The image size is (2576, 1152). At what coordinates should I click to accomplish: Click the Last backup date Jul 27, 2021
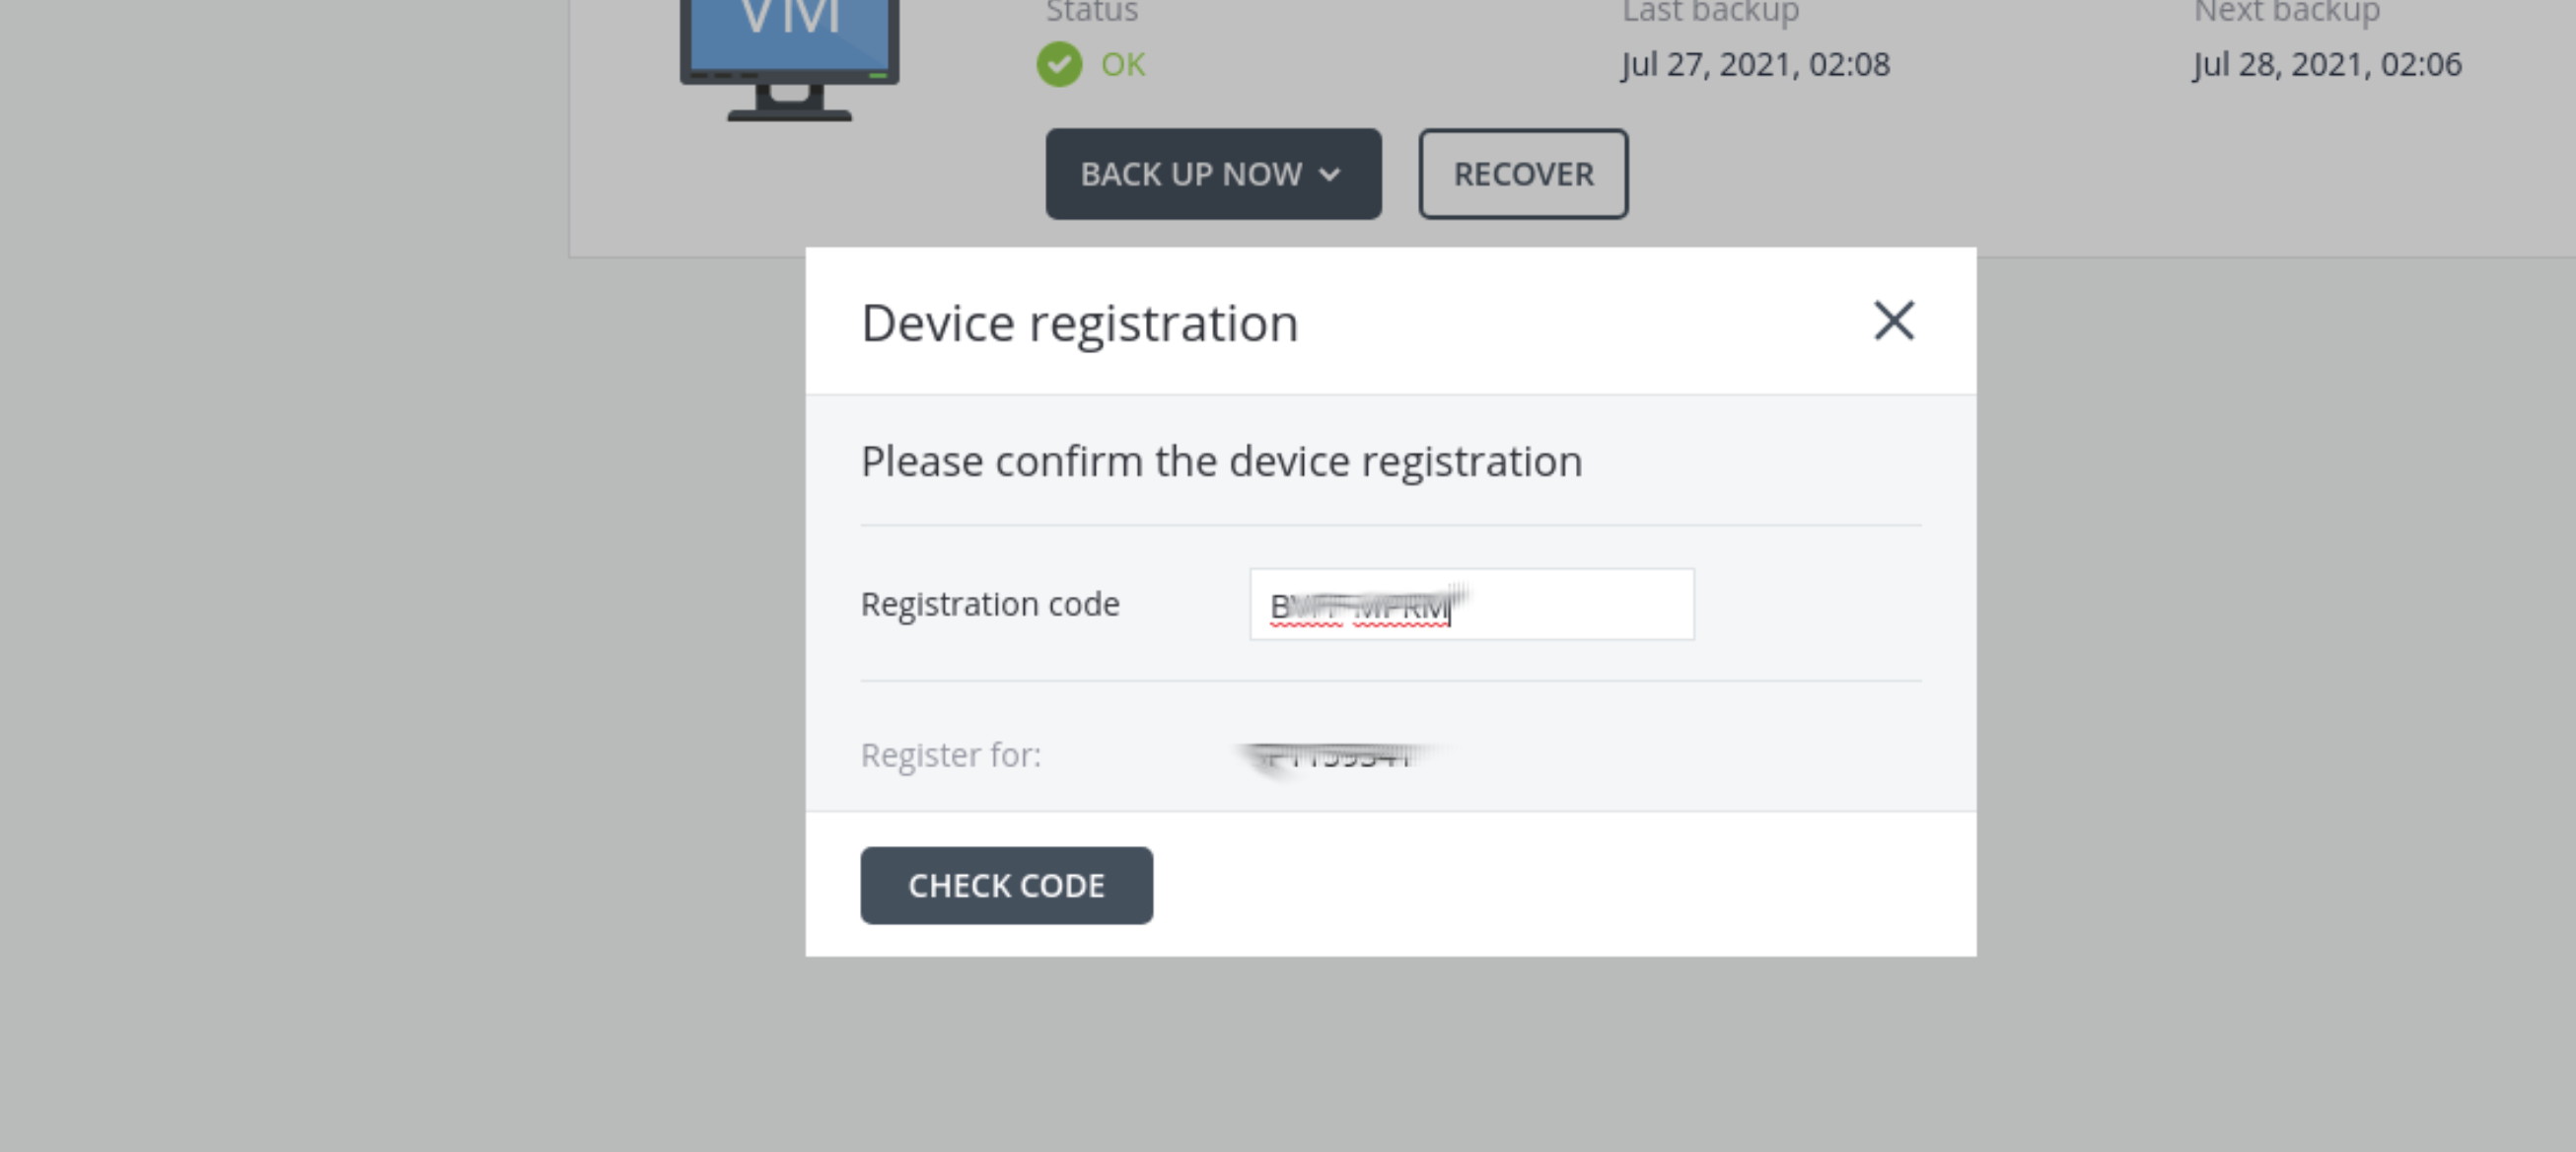coord(1755,65)
